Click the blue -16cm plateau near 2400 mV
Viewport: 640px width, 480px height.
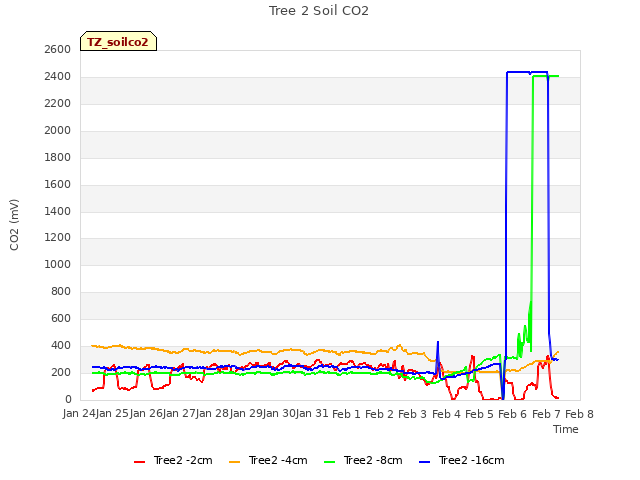pyautogui.click(x=527, y=72)
